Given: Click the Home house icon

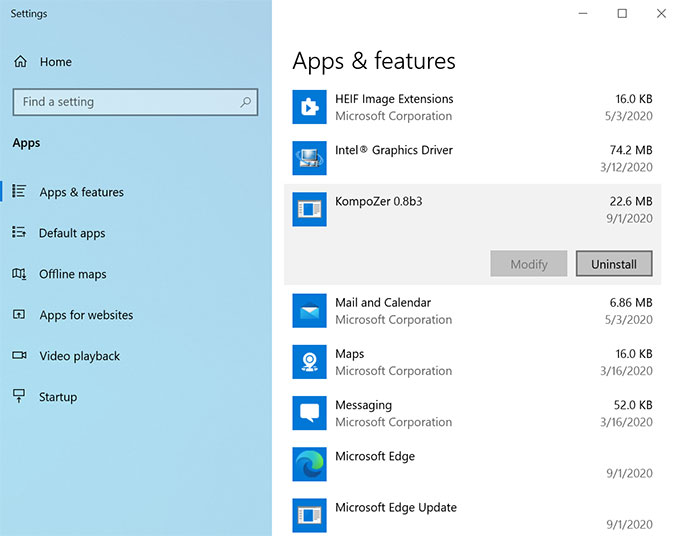Looking at the screenshot, I should (x=20, y=62).
